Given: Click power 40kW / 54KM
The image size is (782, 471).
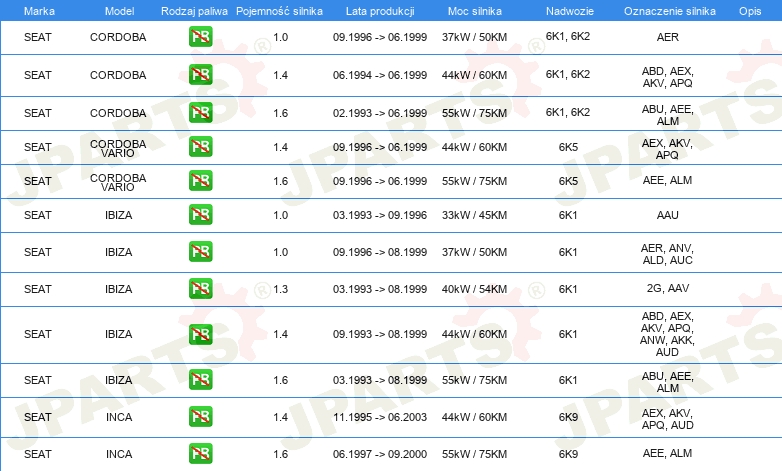Looking at the screenshot, I should (474, 289).
